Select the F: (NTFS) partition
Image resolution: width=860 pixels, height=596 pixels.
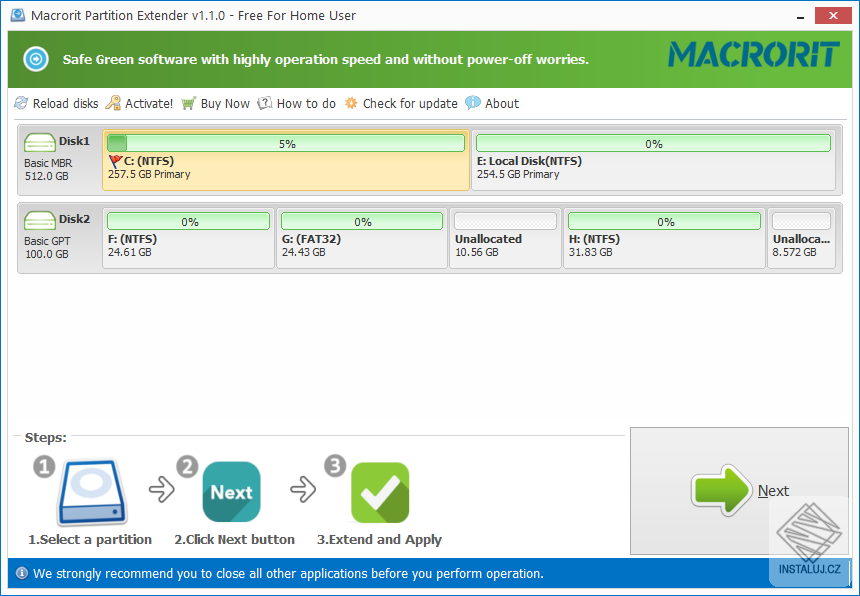[188, 238]
